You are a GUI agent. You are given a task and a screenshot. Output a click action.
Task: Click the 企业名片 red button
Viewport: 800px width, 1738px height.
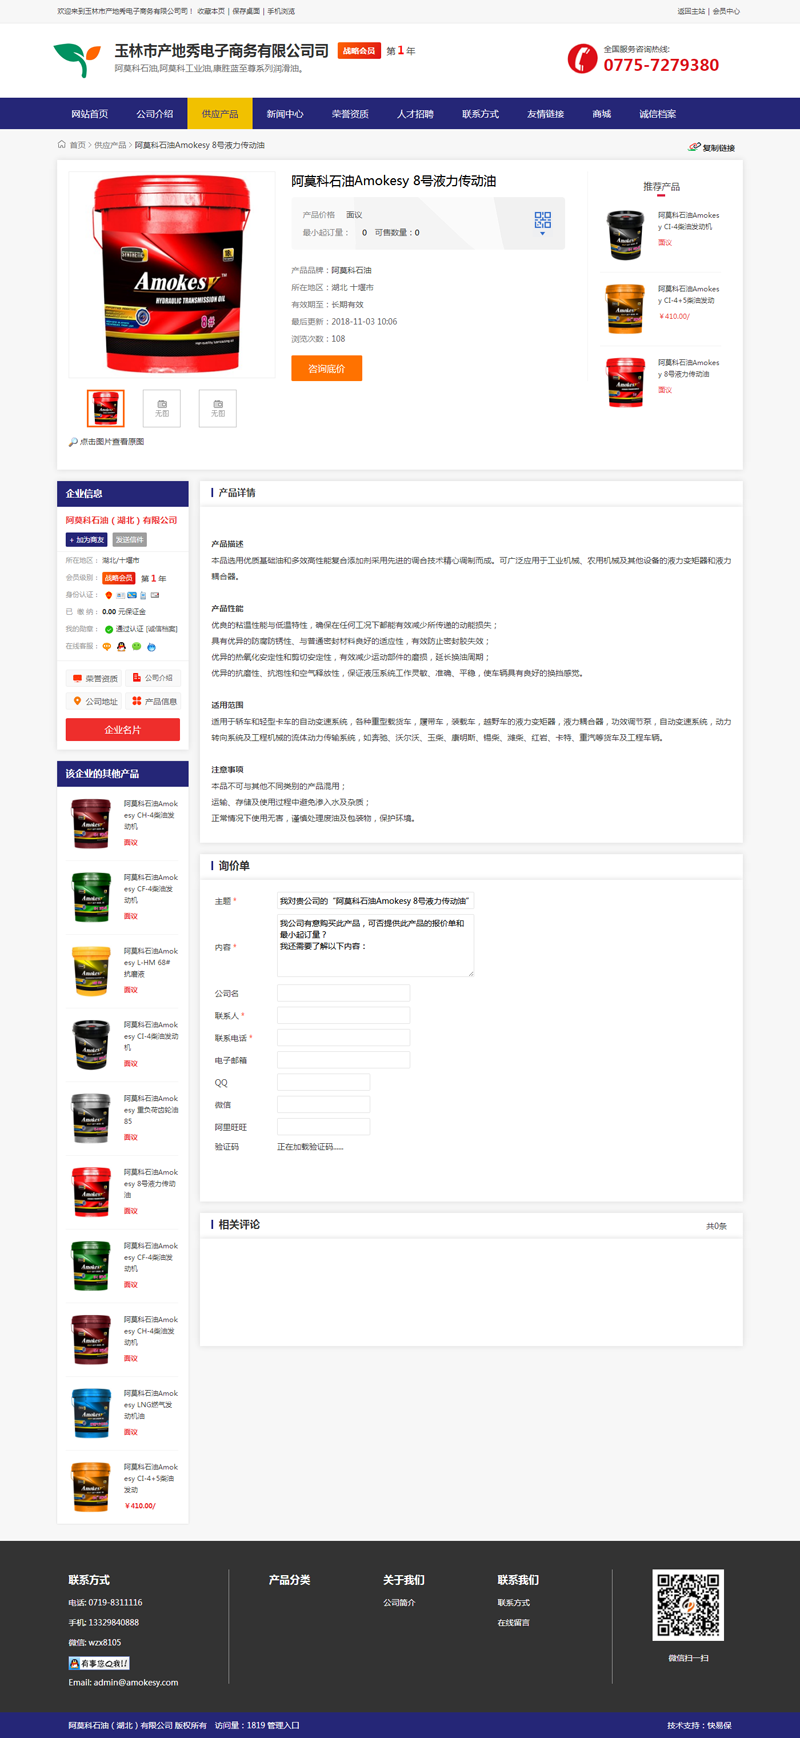tap(123, 730)
